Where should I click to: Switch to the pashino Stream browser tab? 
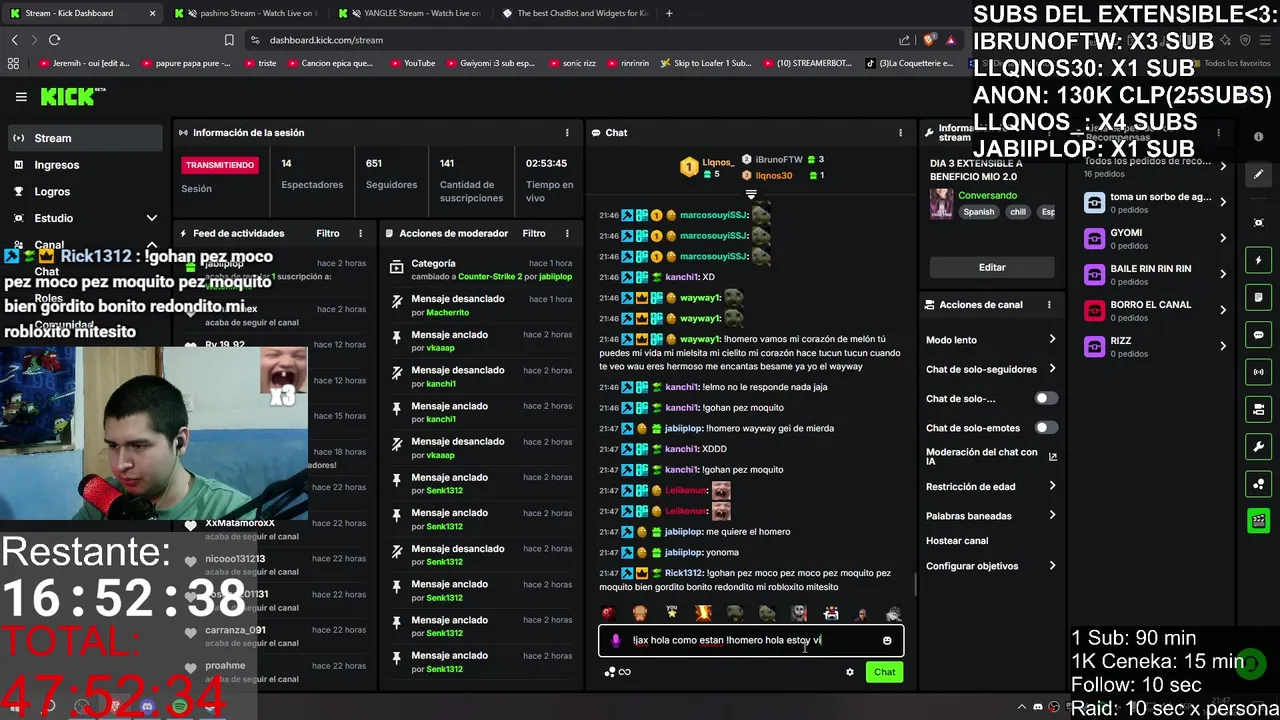[245, 13]
